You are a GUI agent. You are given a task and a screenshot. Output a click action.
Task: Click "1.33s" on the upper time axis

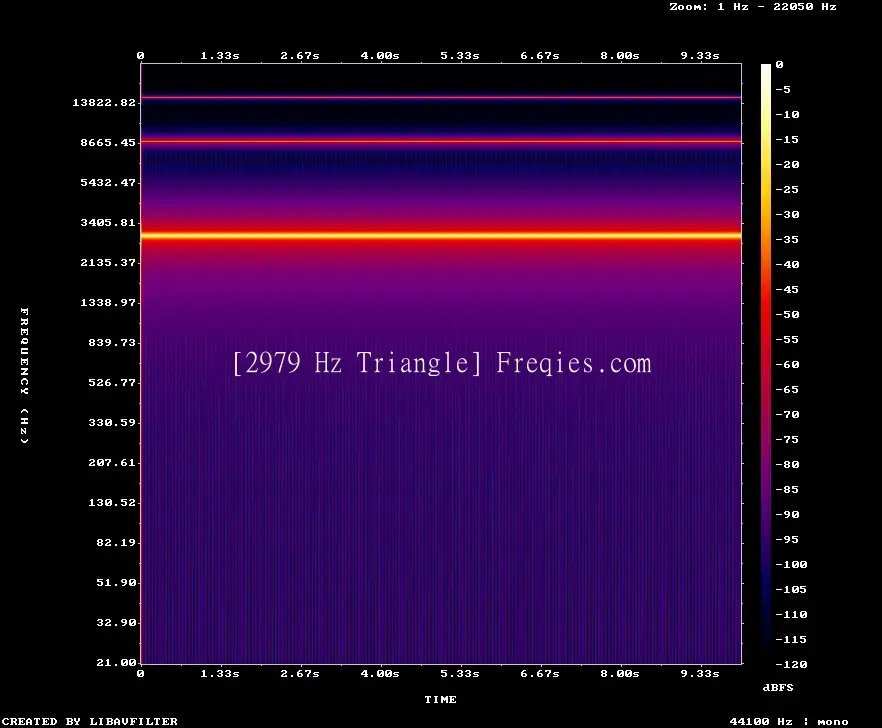[220, 56]
